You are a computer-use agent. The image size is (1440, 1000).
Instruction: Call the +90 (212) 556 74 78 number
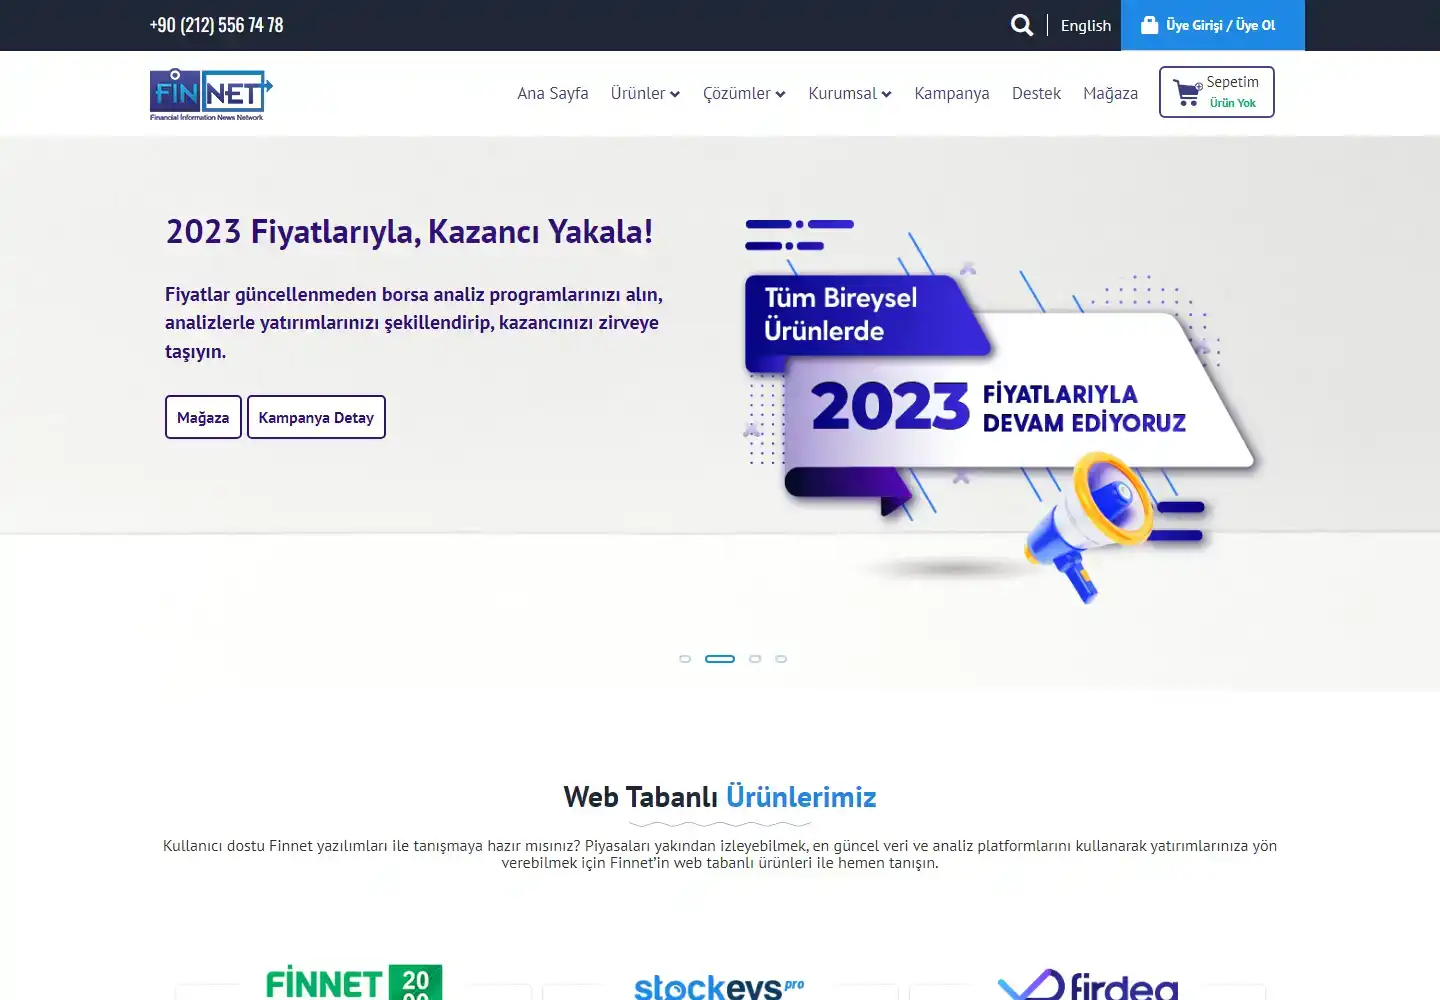pyautogui.click(x=217, y=25)
